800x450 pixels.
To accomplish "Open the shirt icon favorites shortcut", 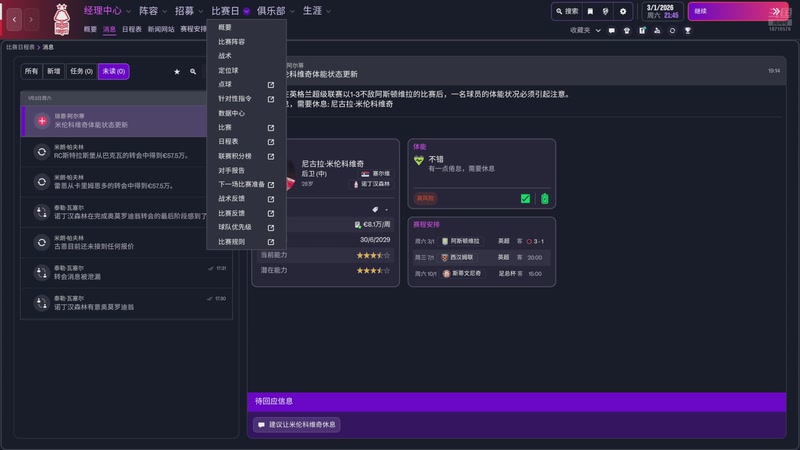I will [x=627, y=31].
